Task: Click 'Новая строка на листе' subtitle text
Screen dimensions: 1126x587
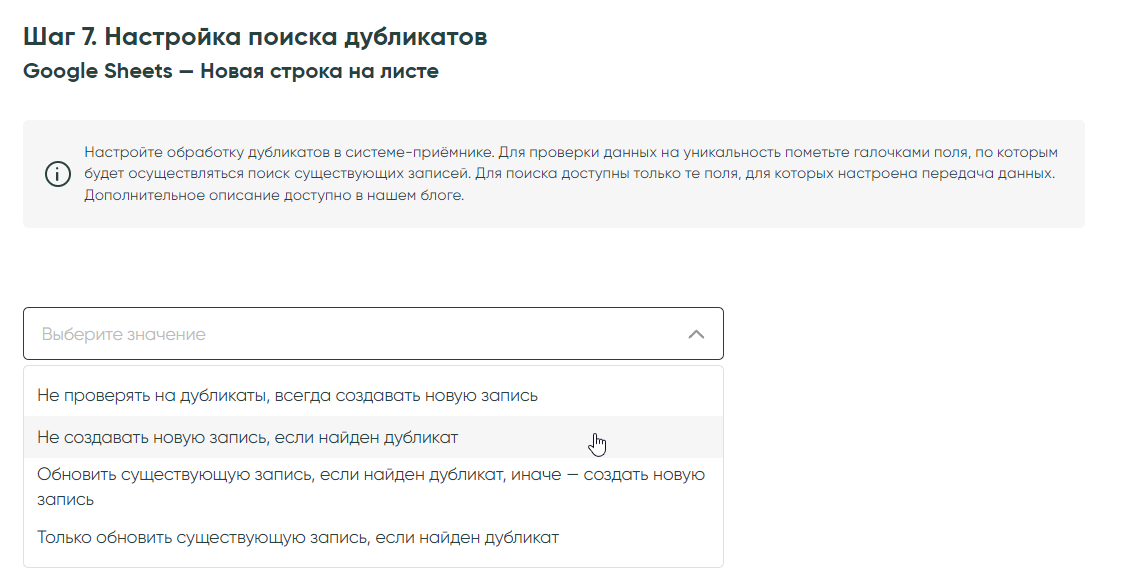Action: [319, 72]
